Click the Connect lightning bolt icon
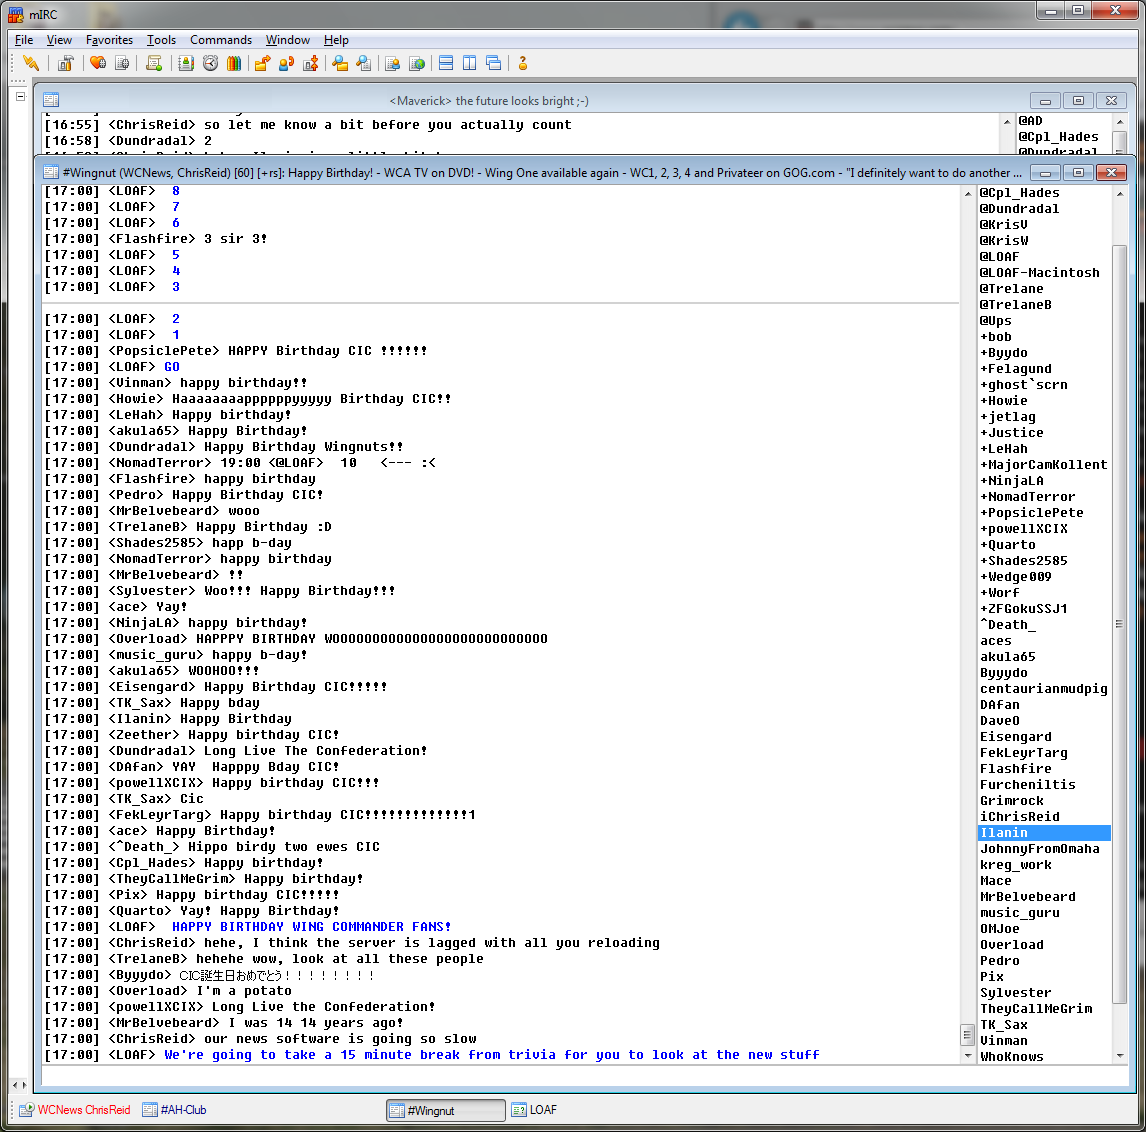 pos(31,64)
